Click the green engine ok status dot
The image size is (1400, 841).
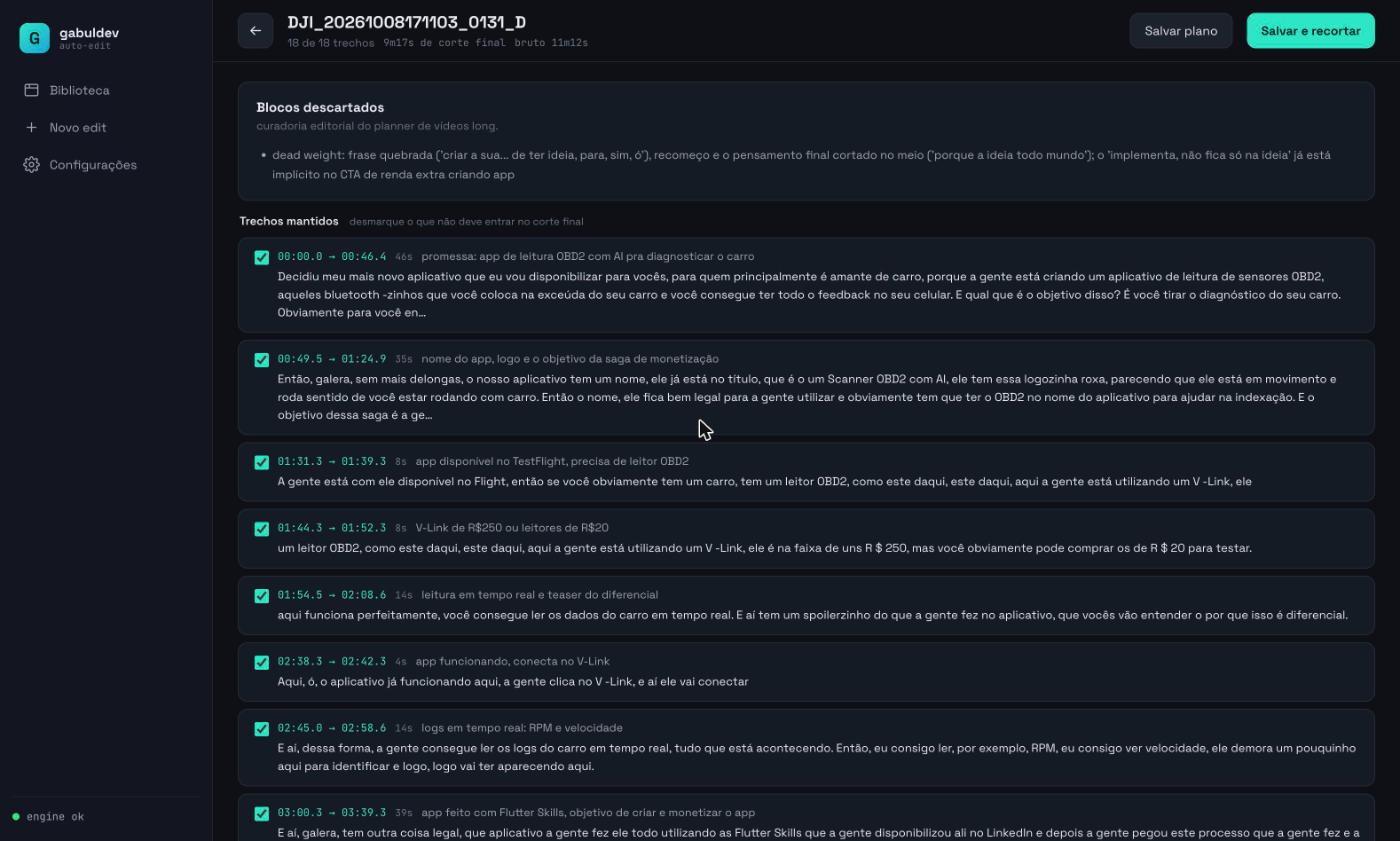(x=16, y=817)
